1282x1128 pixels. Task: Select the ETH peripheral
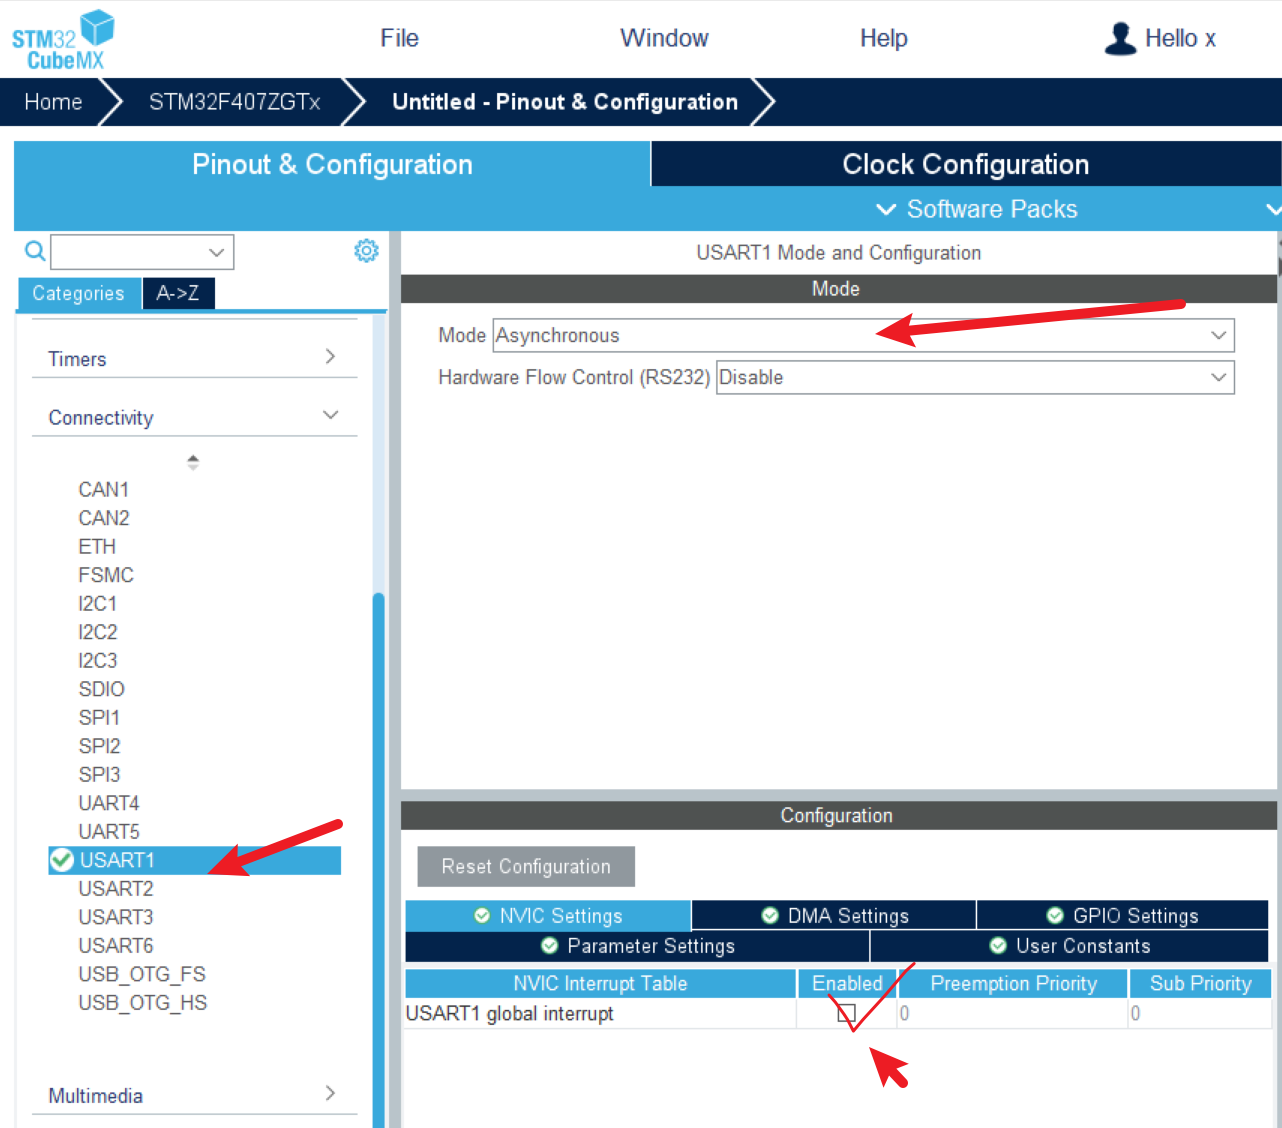97,546
